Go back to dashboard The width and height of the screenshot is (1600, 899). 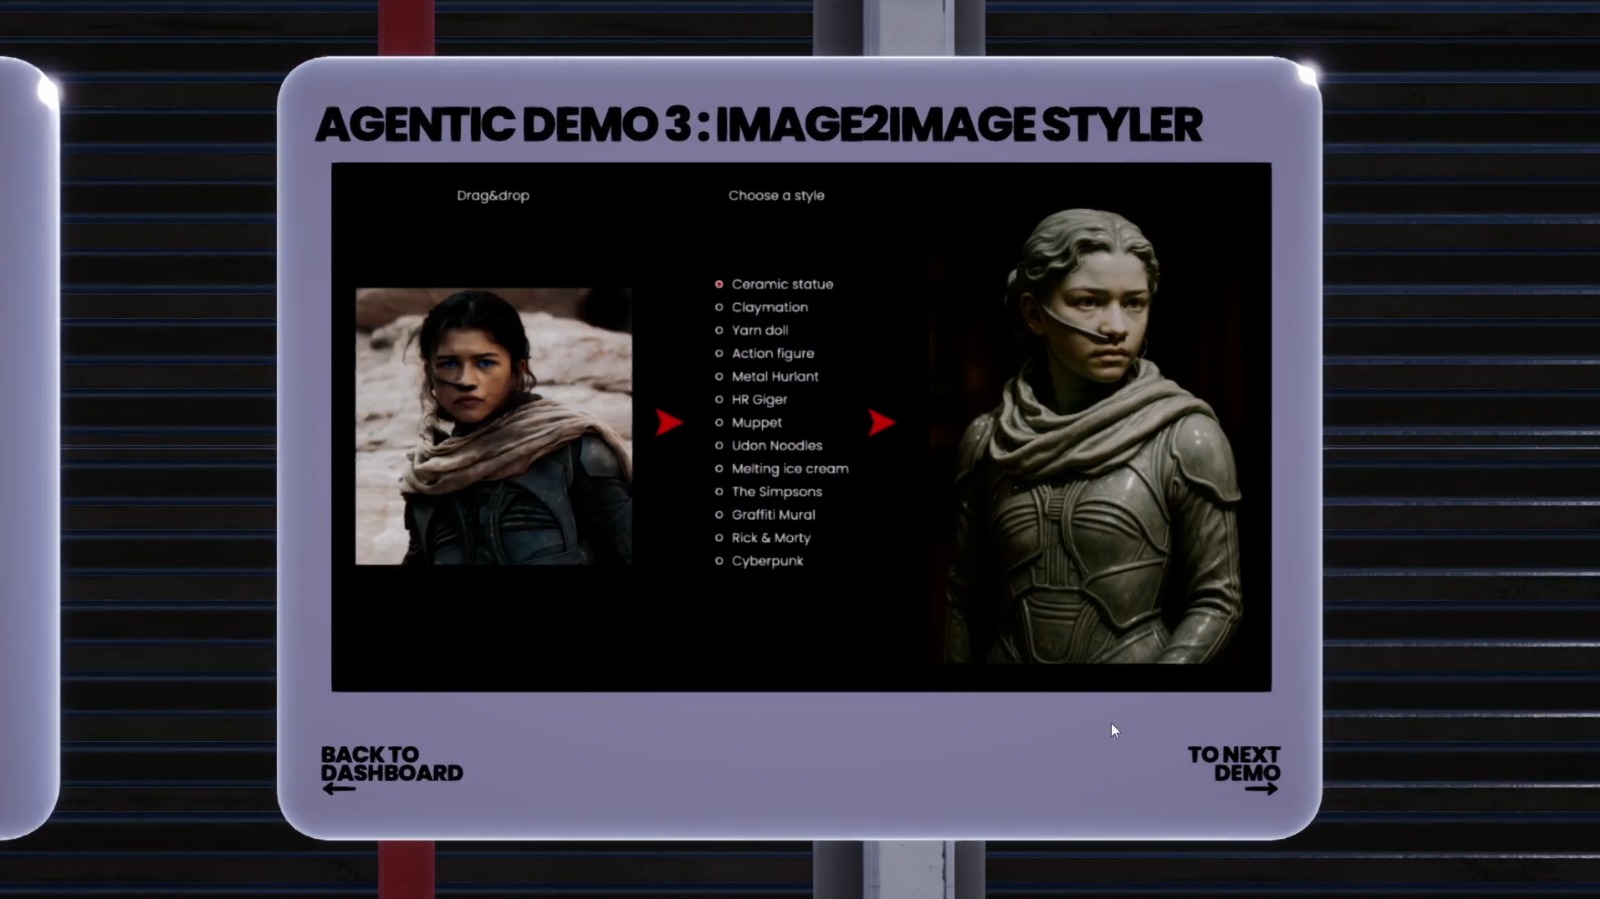click(391, 769)
